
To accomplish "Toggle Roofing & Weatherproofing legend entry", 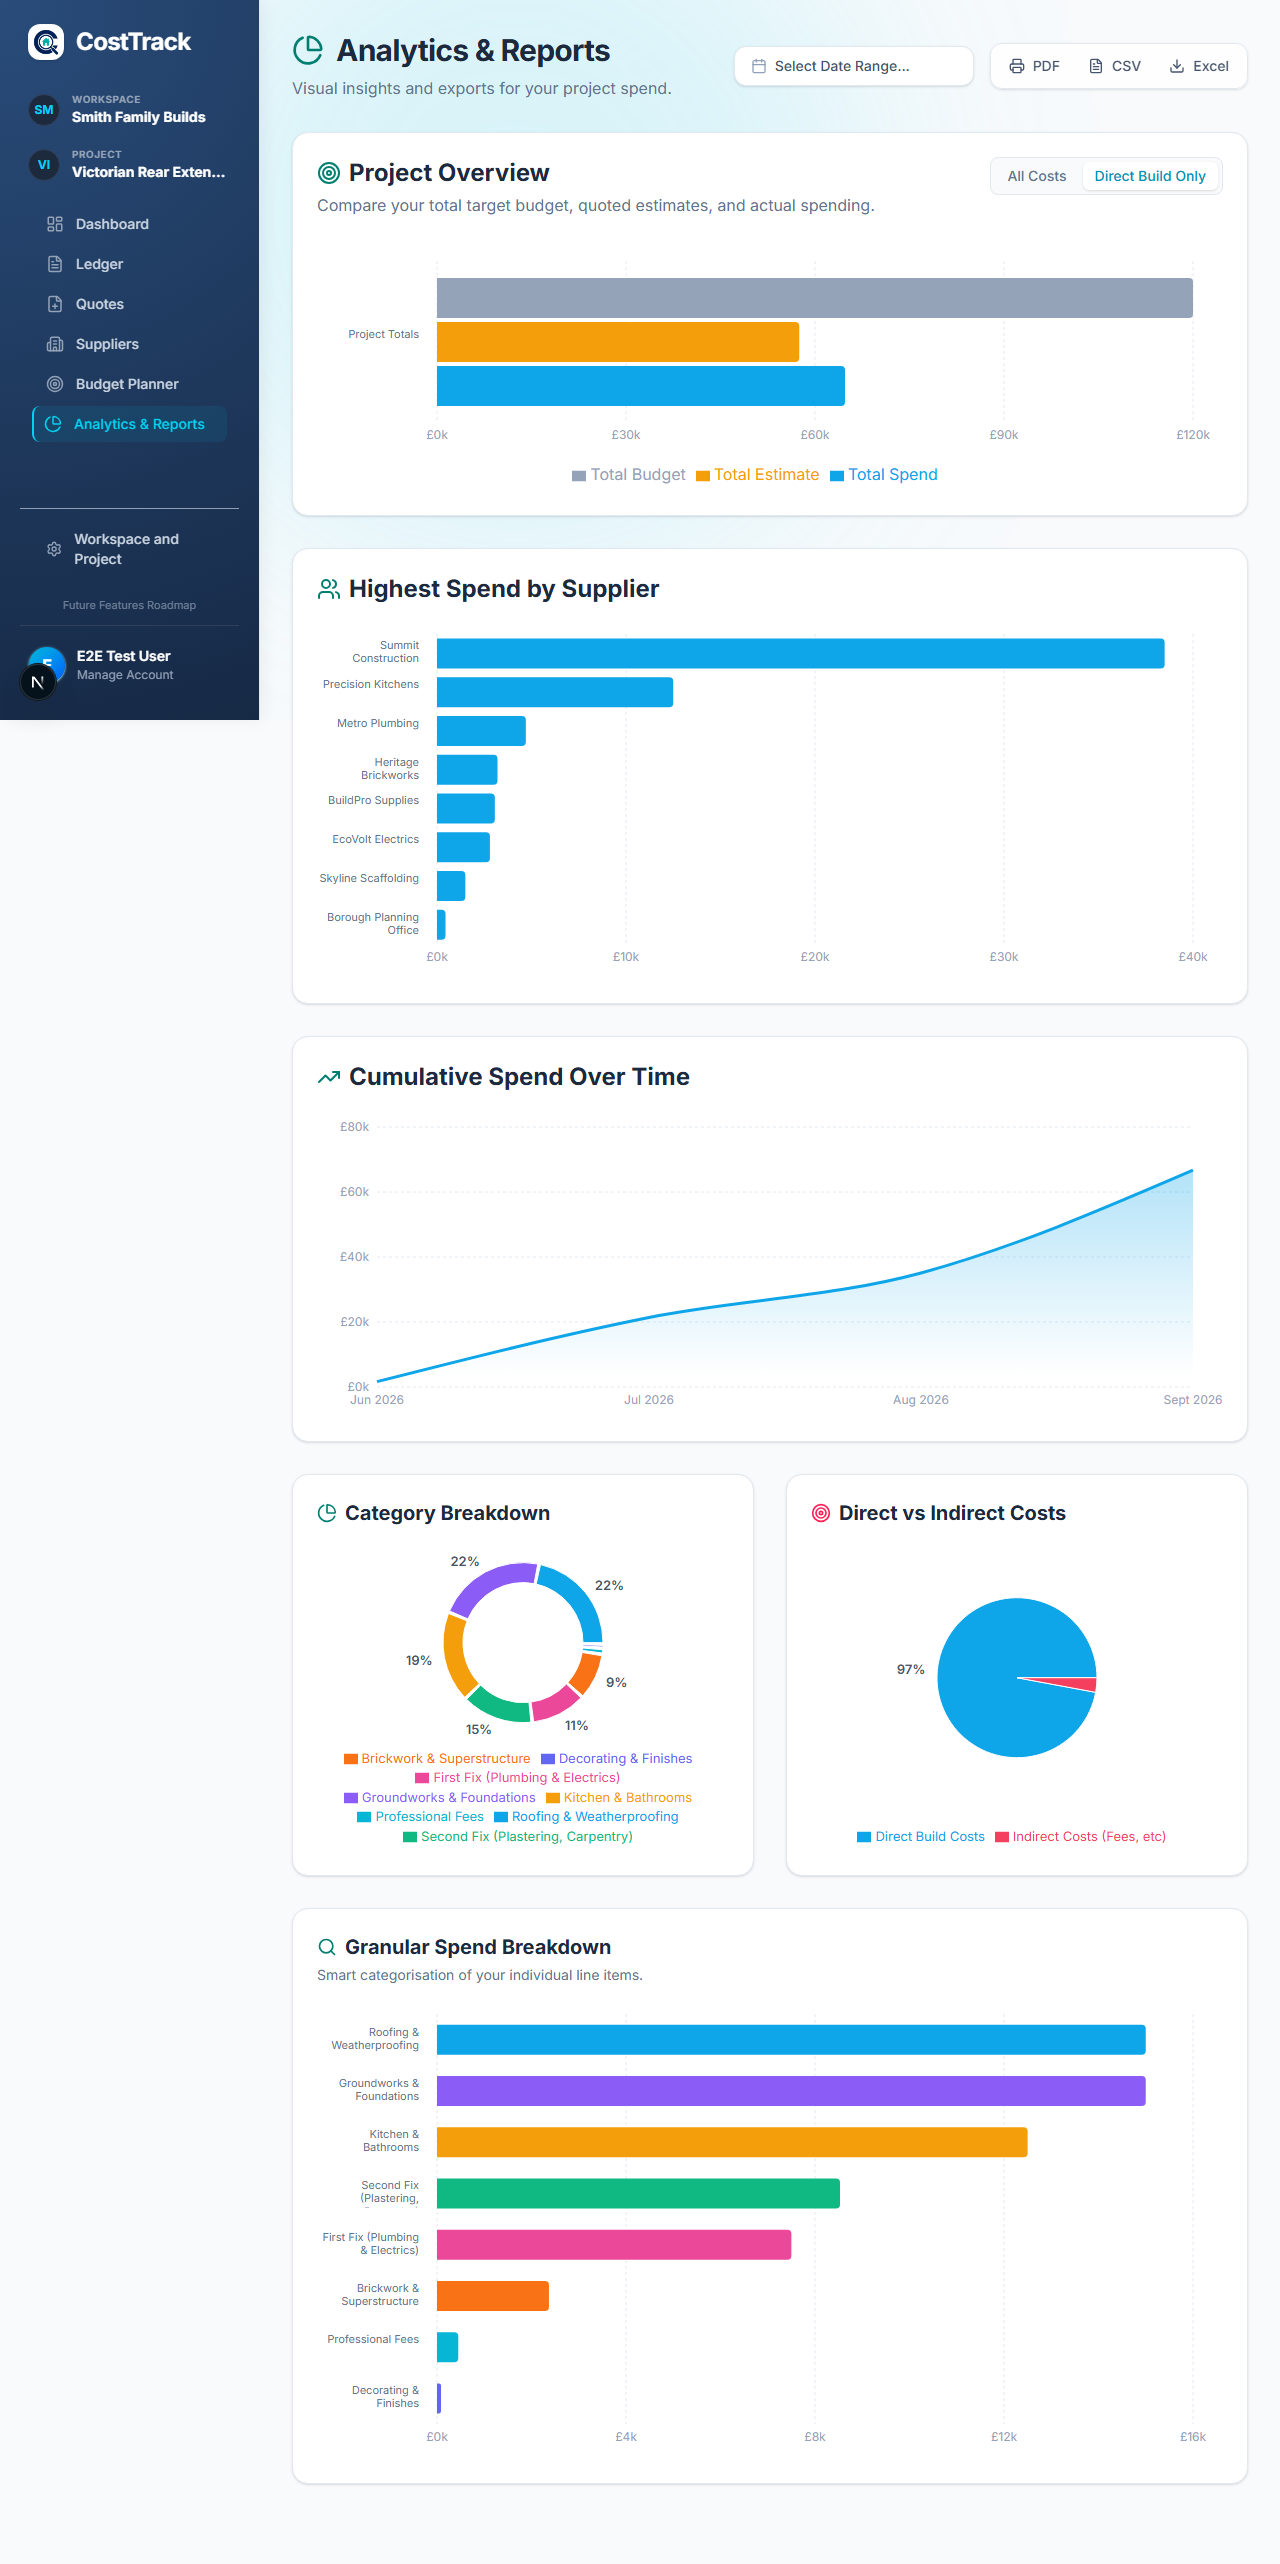I will click(587, 1817).
